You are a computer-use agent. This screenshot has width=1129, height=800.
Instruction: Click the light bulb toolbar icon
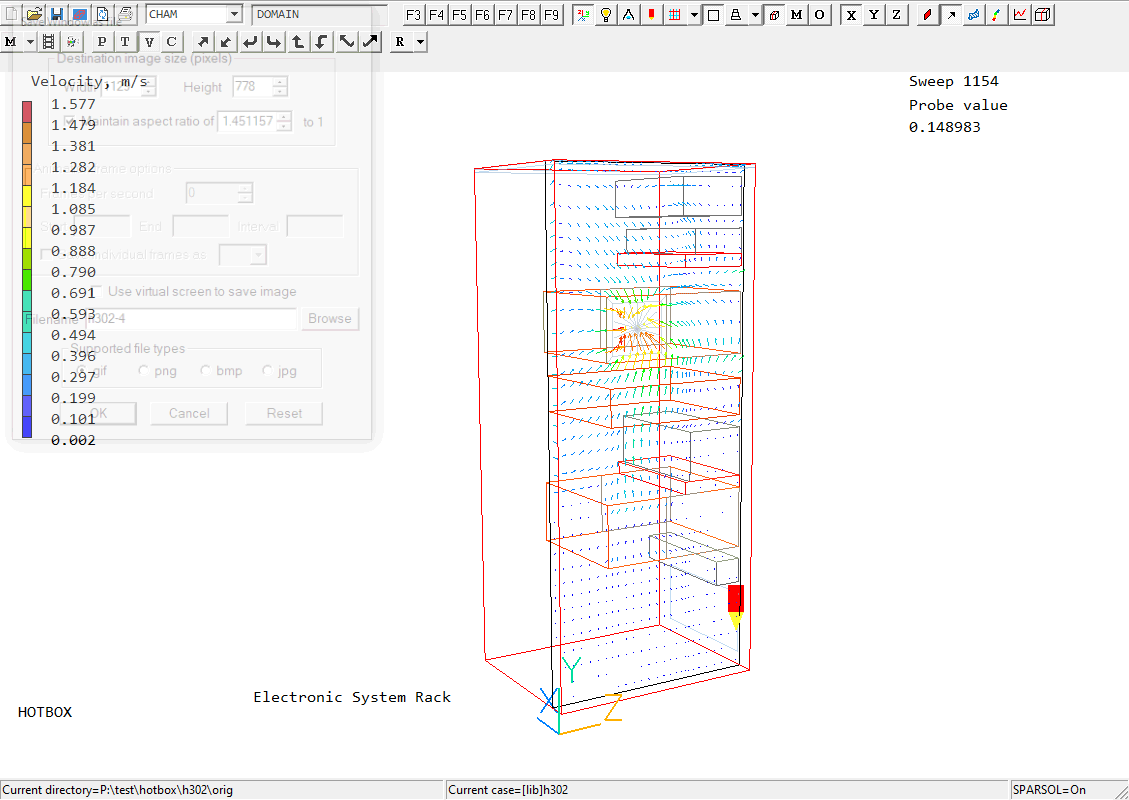(x=605, y=14)
